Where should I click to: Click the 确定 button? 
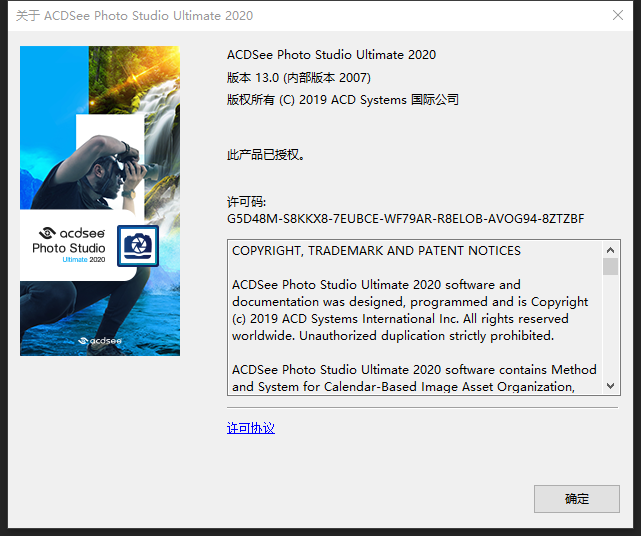(576, 498)
